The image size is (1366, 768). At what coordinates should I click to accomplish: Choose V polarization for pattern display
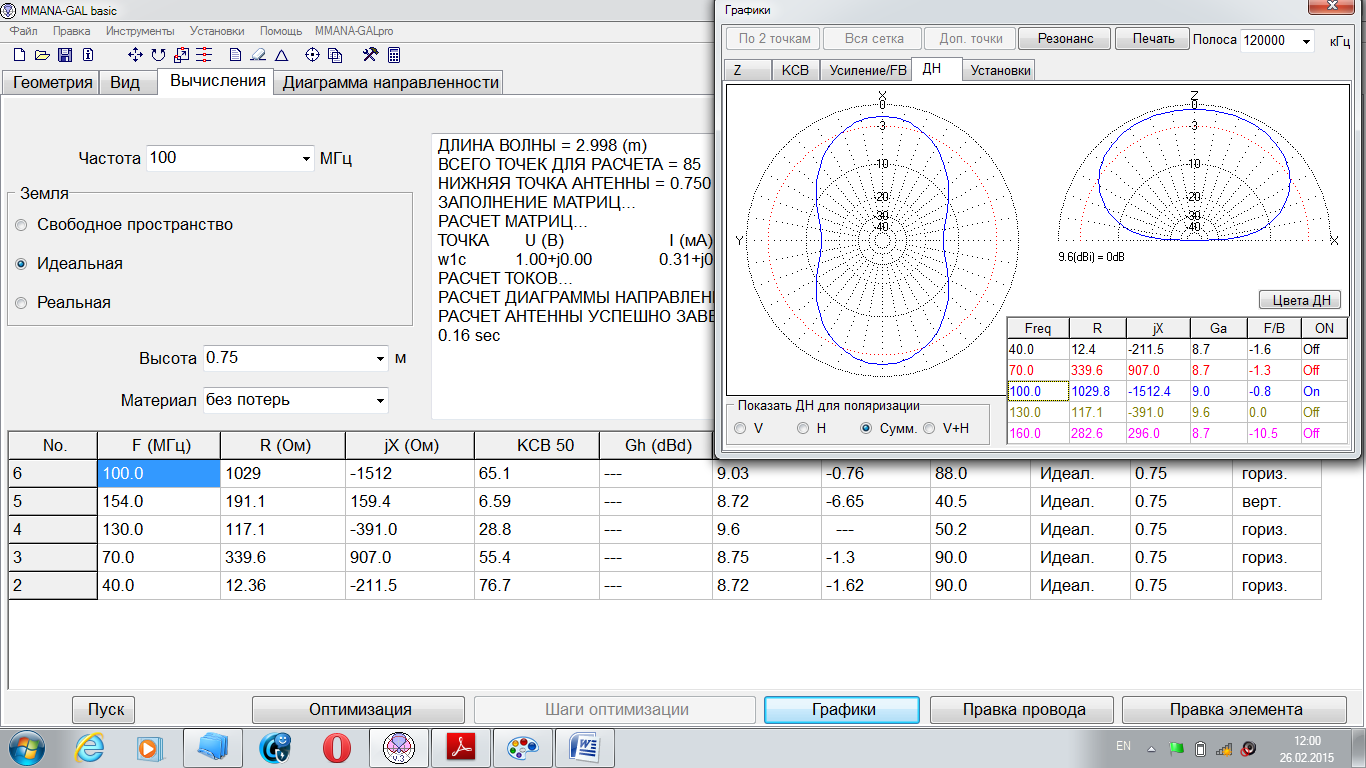tap(740, 428)
